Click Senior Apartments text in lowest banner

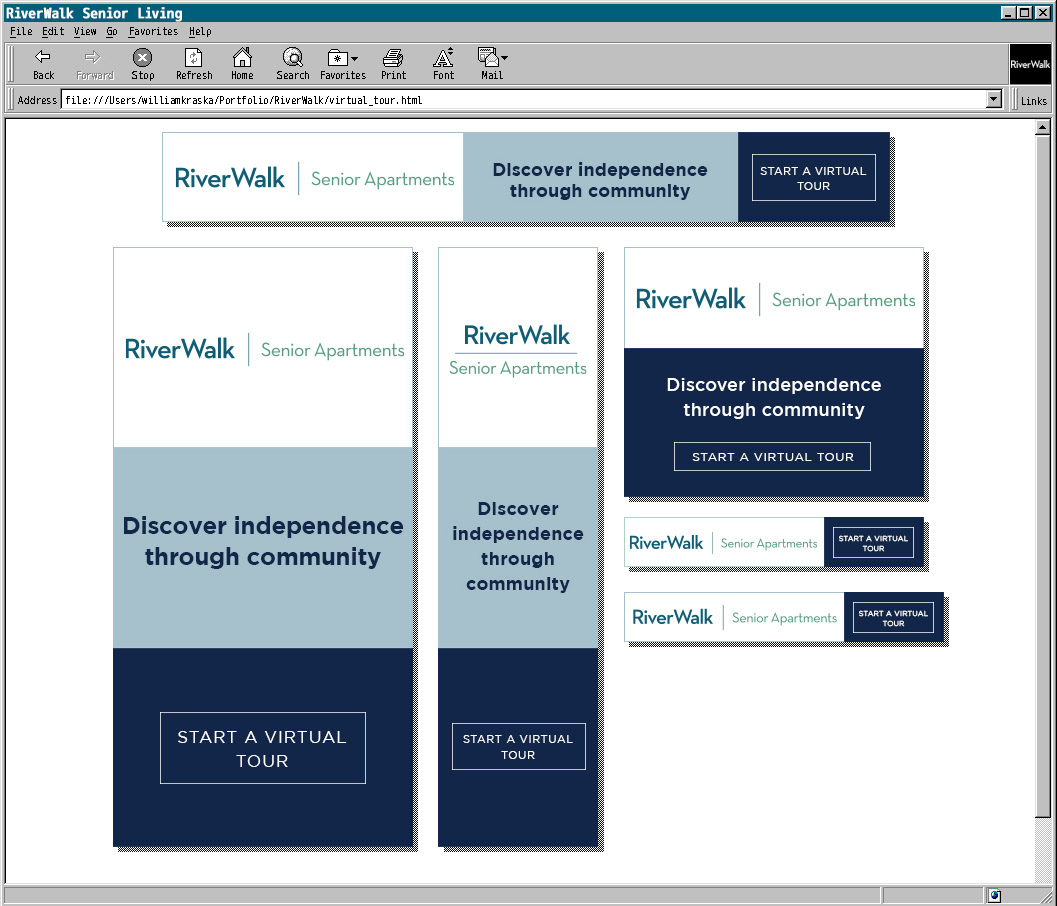pos(785,617)
